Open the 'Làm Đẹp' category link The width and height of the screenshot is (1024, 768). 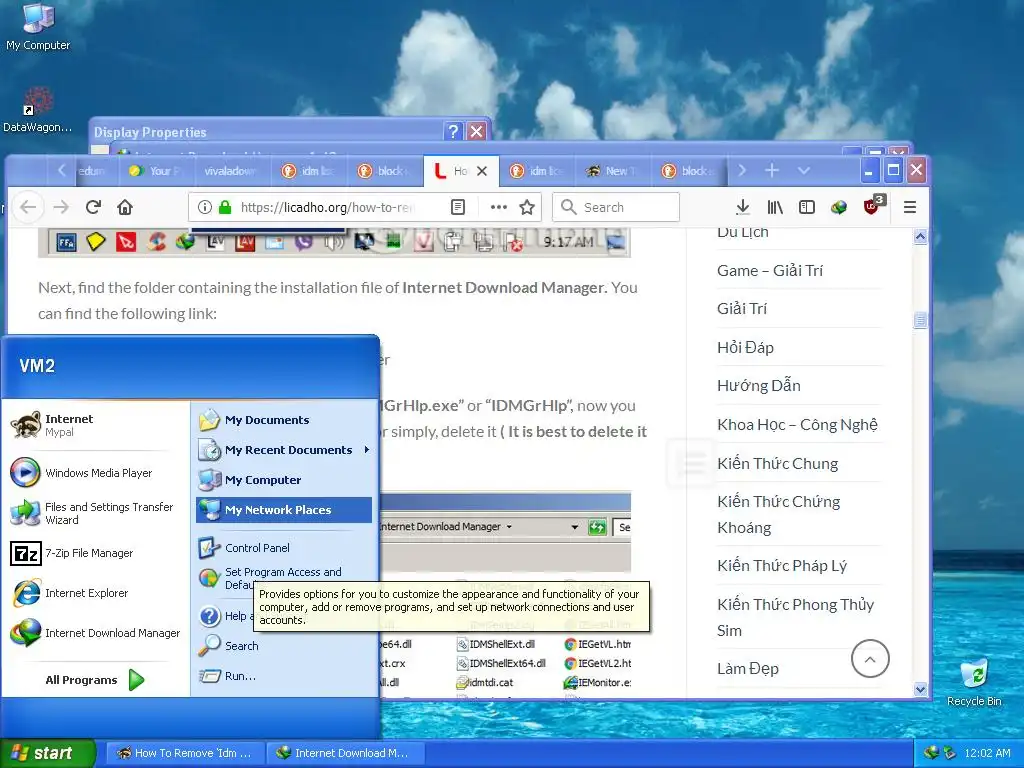pyautogui.click(x=748, y=668)
